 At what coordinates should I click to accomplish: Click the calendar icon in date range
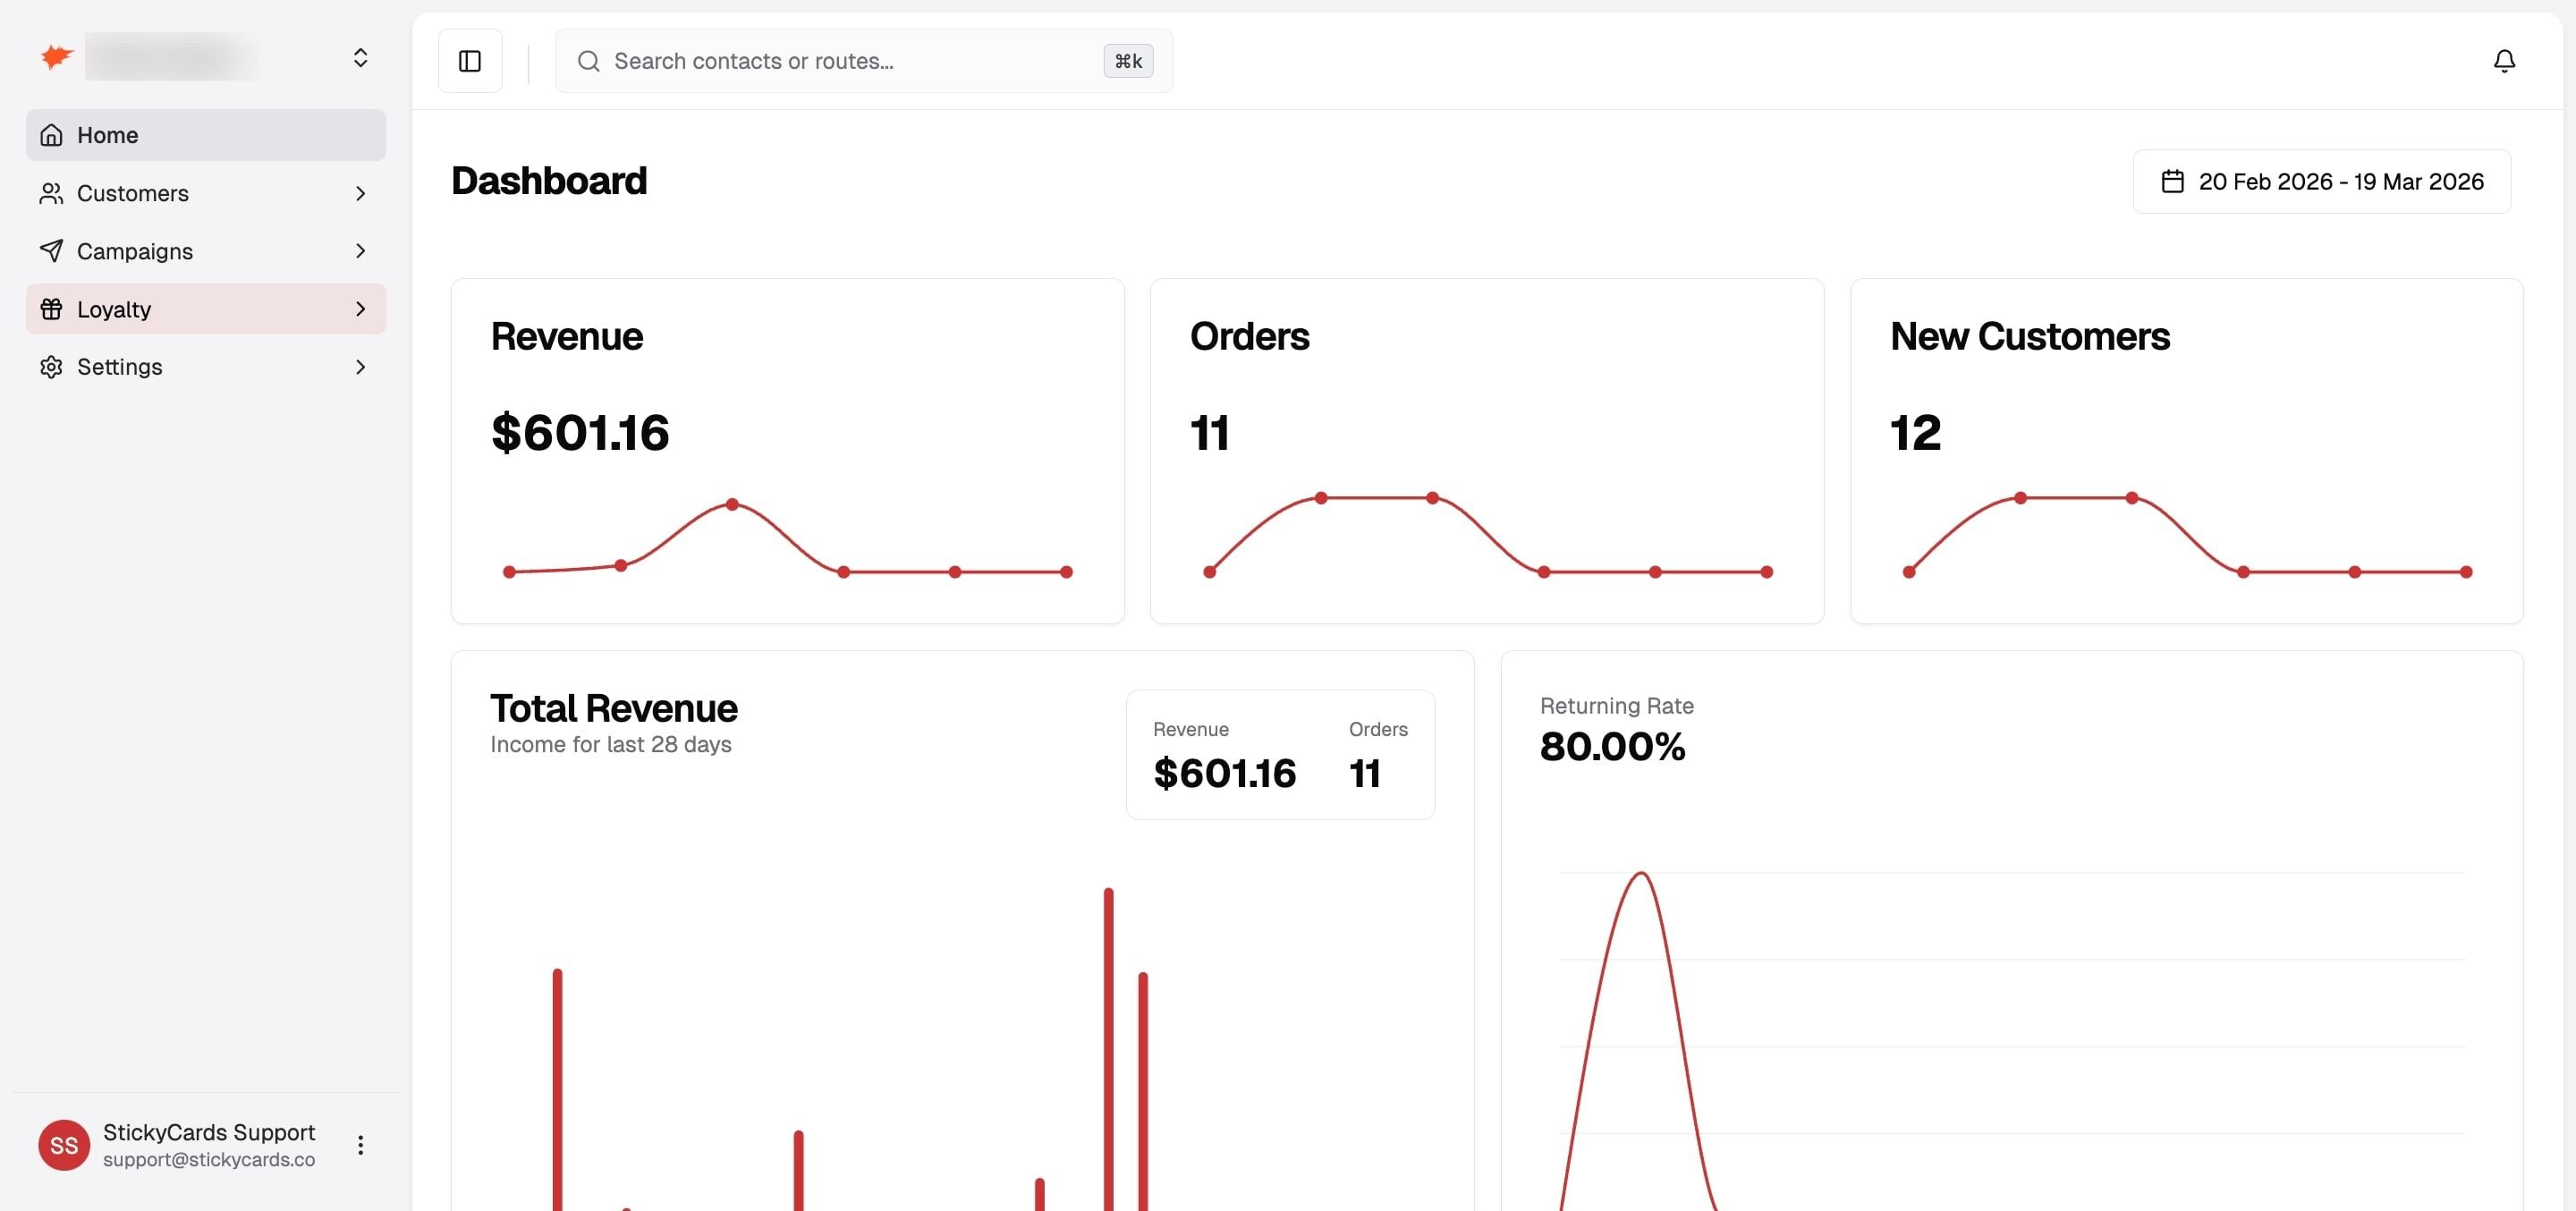coord(2172,181)
